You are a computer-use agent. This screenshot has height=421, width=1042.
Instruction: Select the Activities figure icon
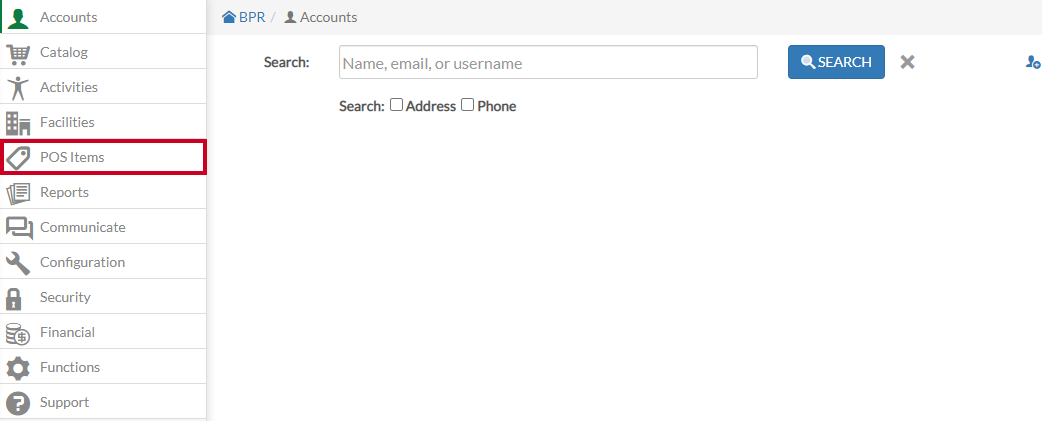[18, 88]
